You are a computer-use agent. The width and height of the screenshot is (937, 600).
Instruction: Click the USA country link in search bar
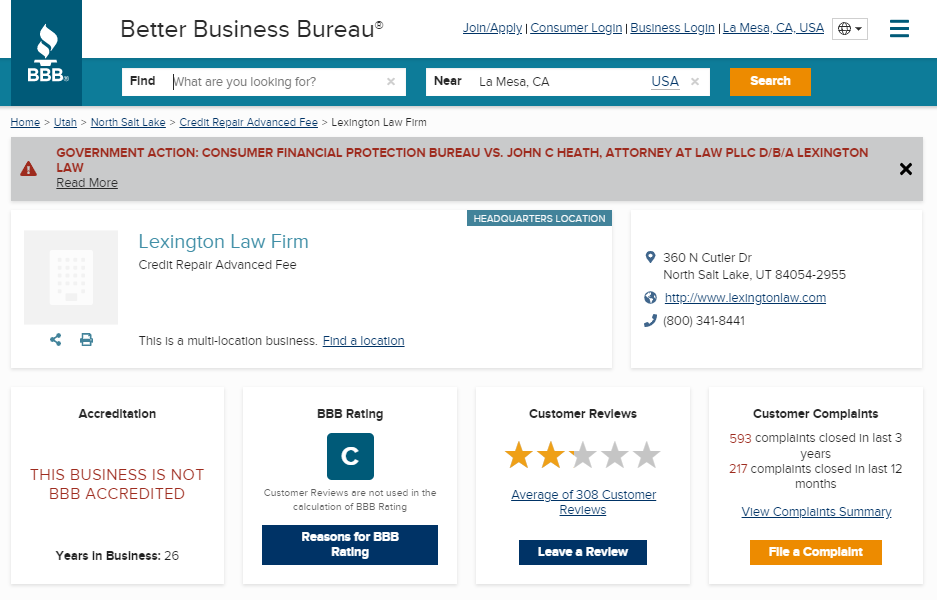665,82
